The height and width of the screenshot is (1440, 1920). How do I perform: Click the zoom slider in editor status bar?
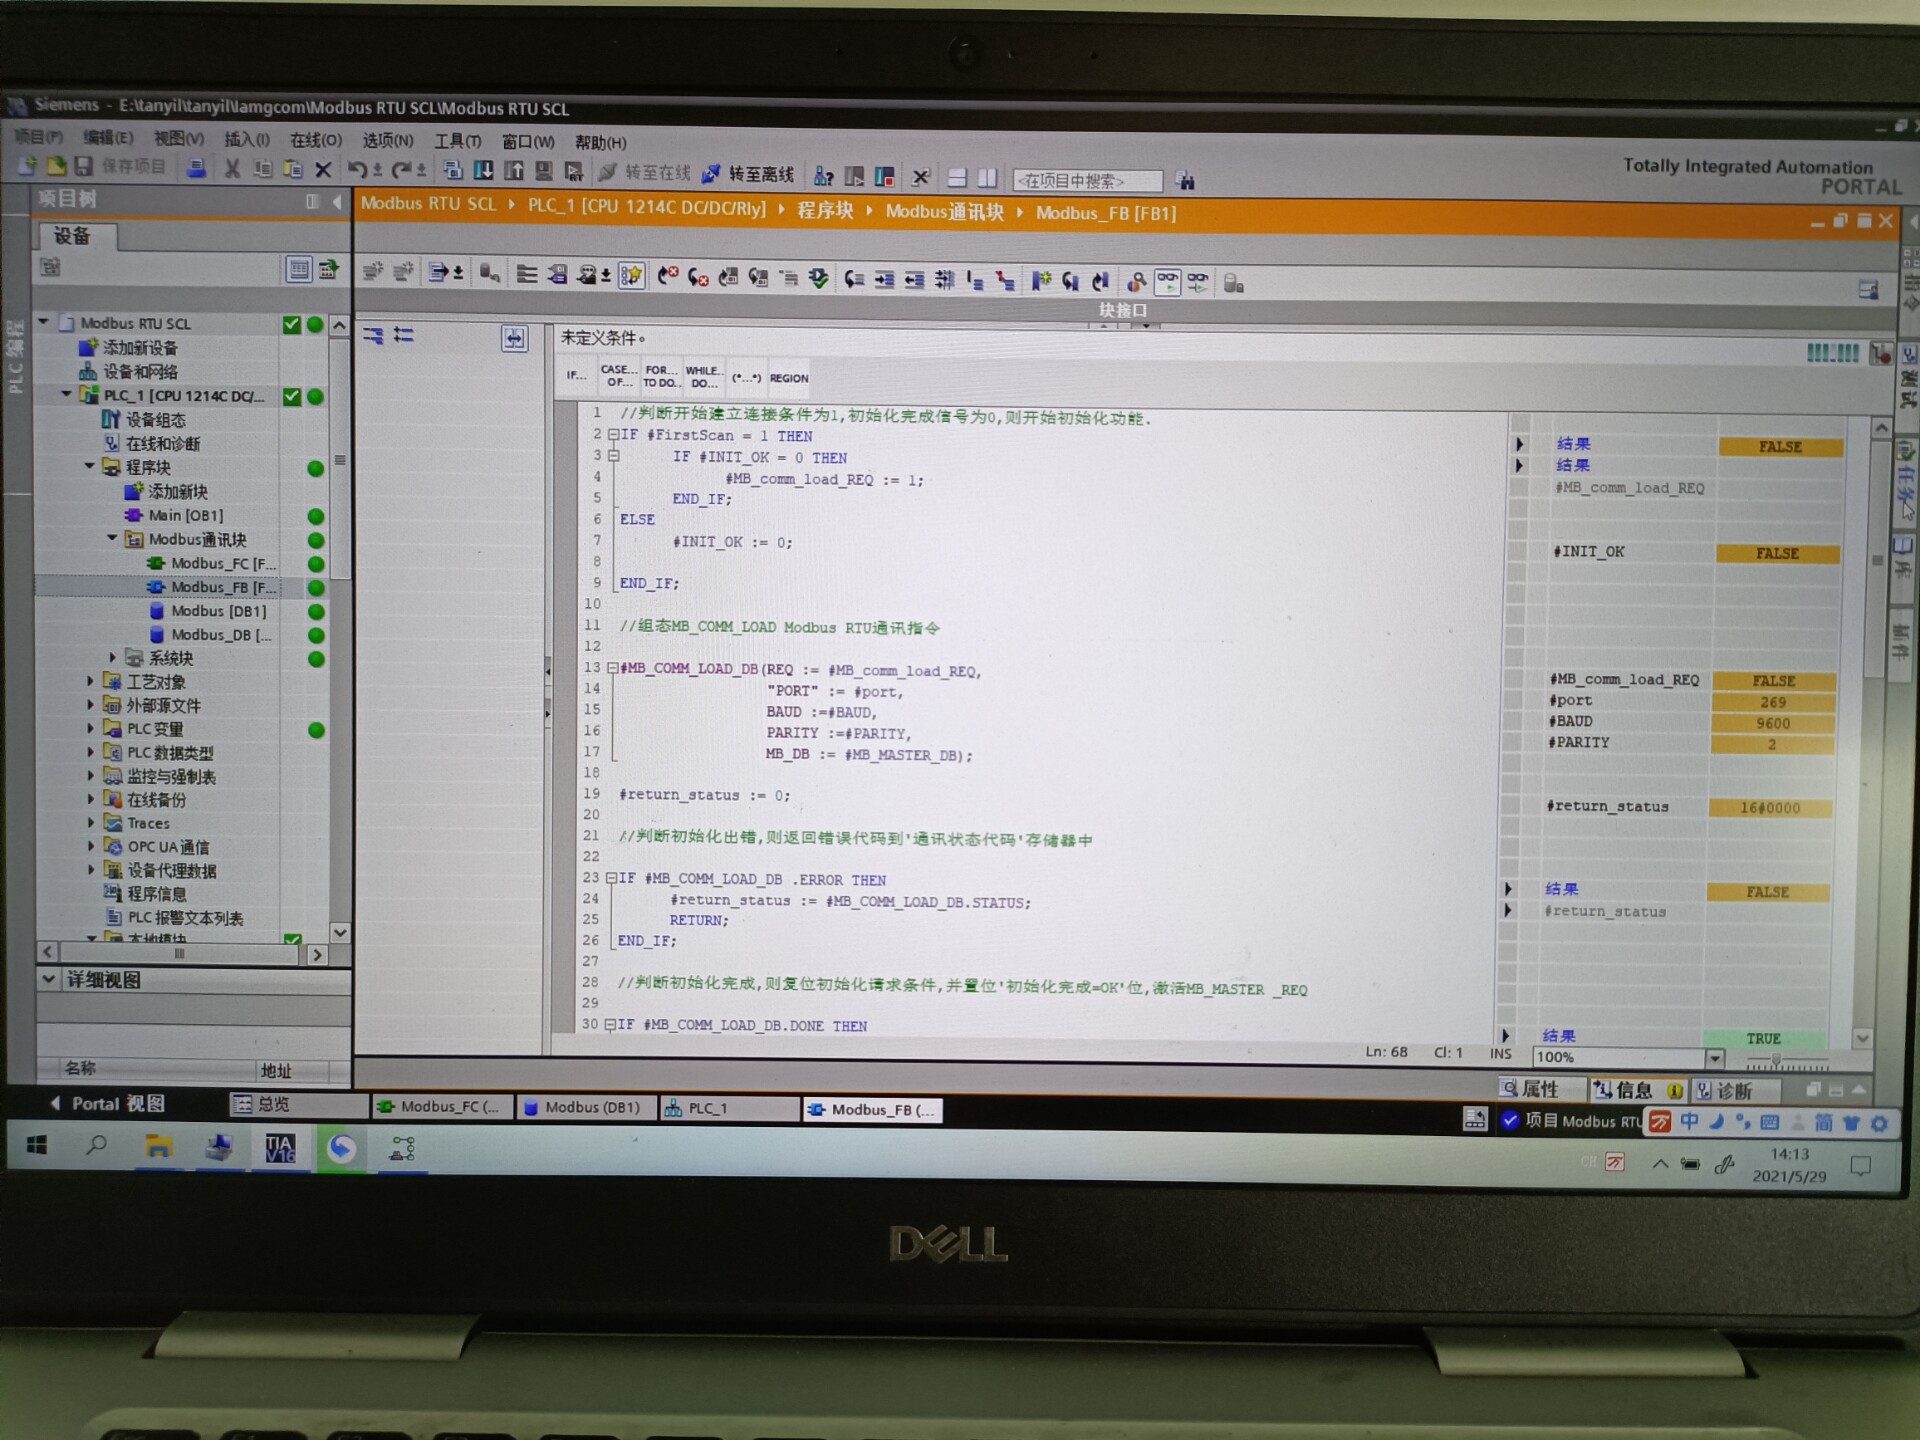(1776, 1059)
